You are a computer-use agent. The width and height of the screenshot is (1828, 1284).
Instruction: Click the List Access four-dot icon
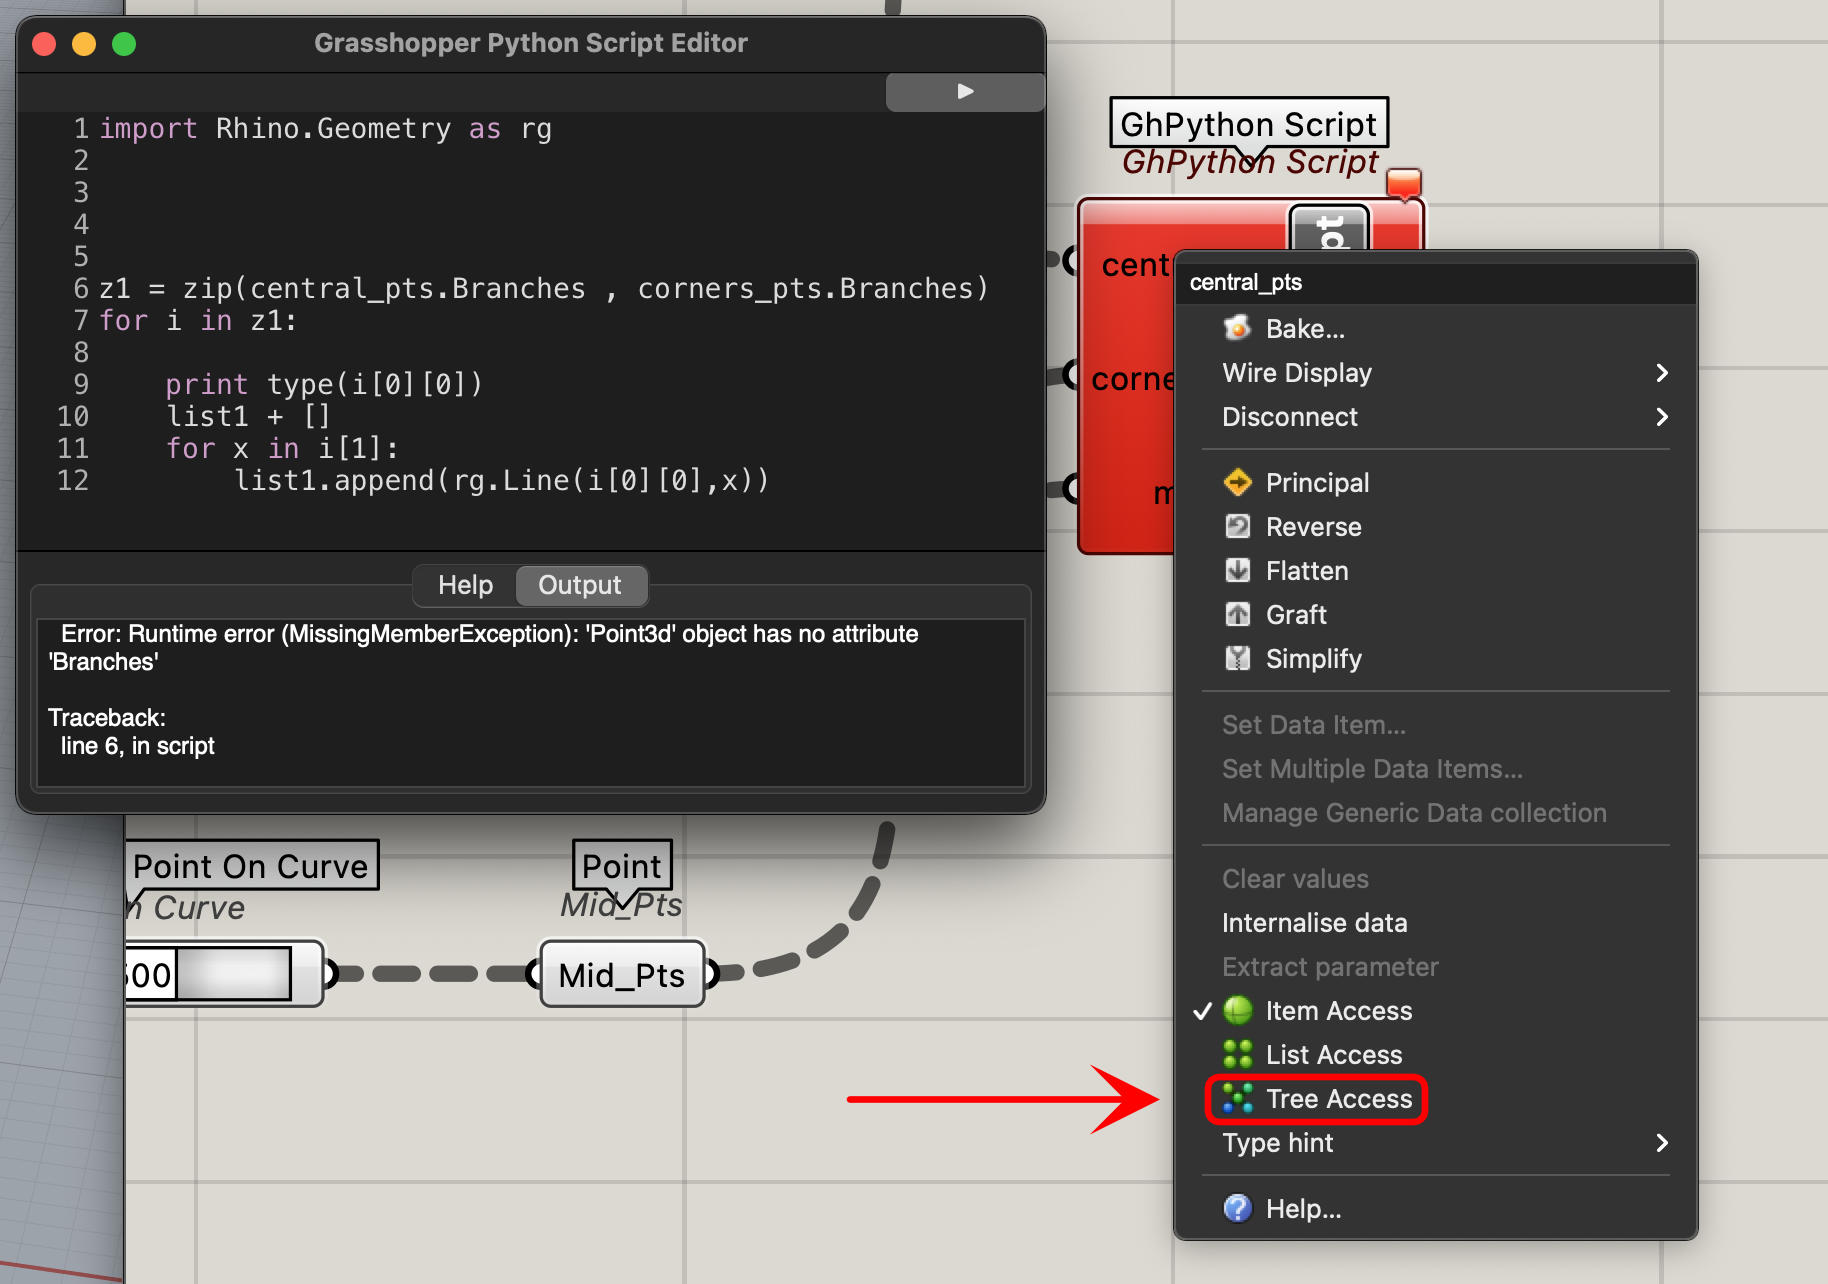[1238, 1054]
